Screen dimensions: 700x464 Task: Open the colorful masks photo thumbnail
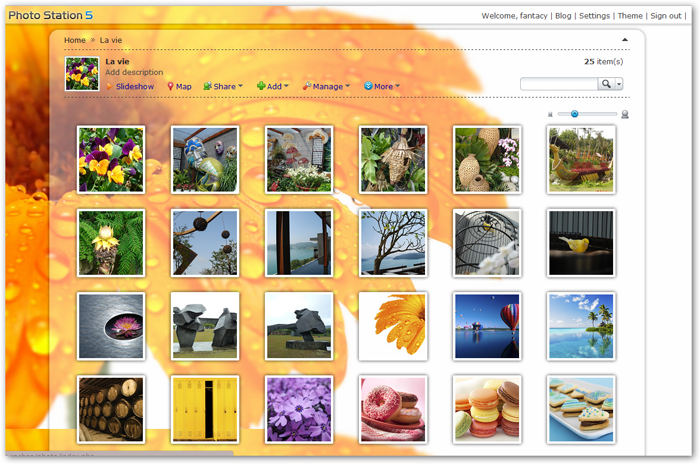click(x=205, y=159)
